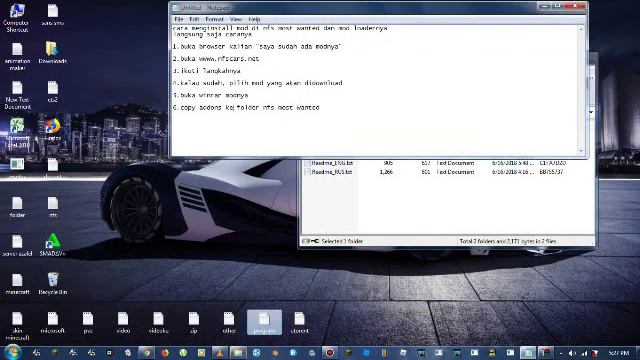The height and width of the screenshot is (360, 640).
Task: Click the red record button in taskbar
Action: click(330, 353)
